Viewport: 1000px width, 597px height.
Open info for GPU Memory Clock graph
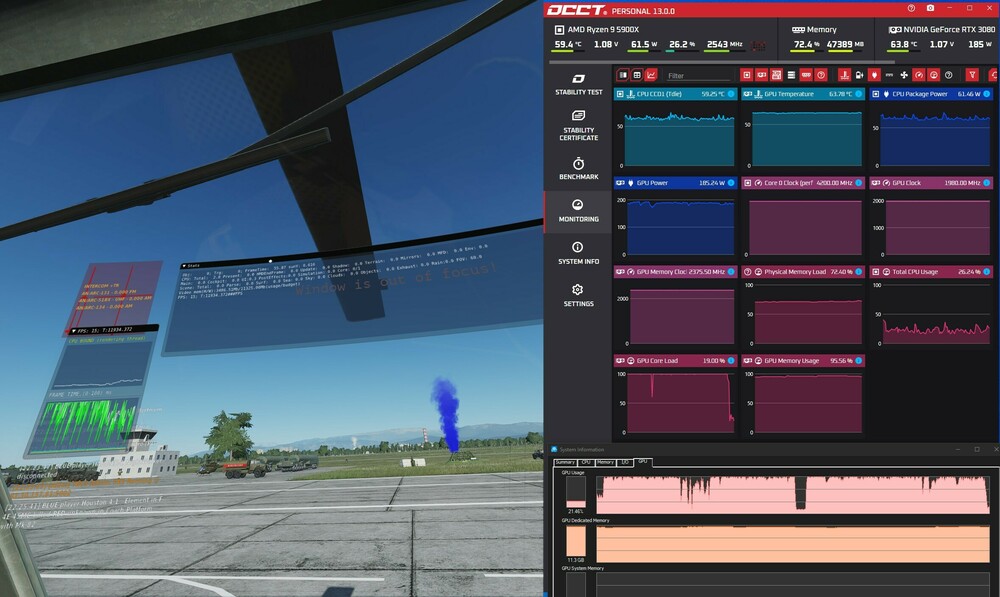(731, 272)
